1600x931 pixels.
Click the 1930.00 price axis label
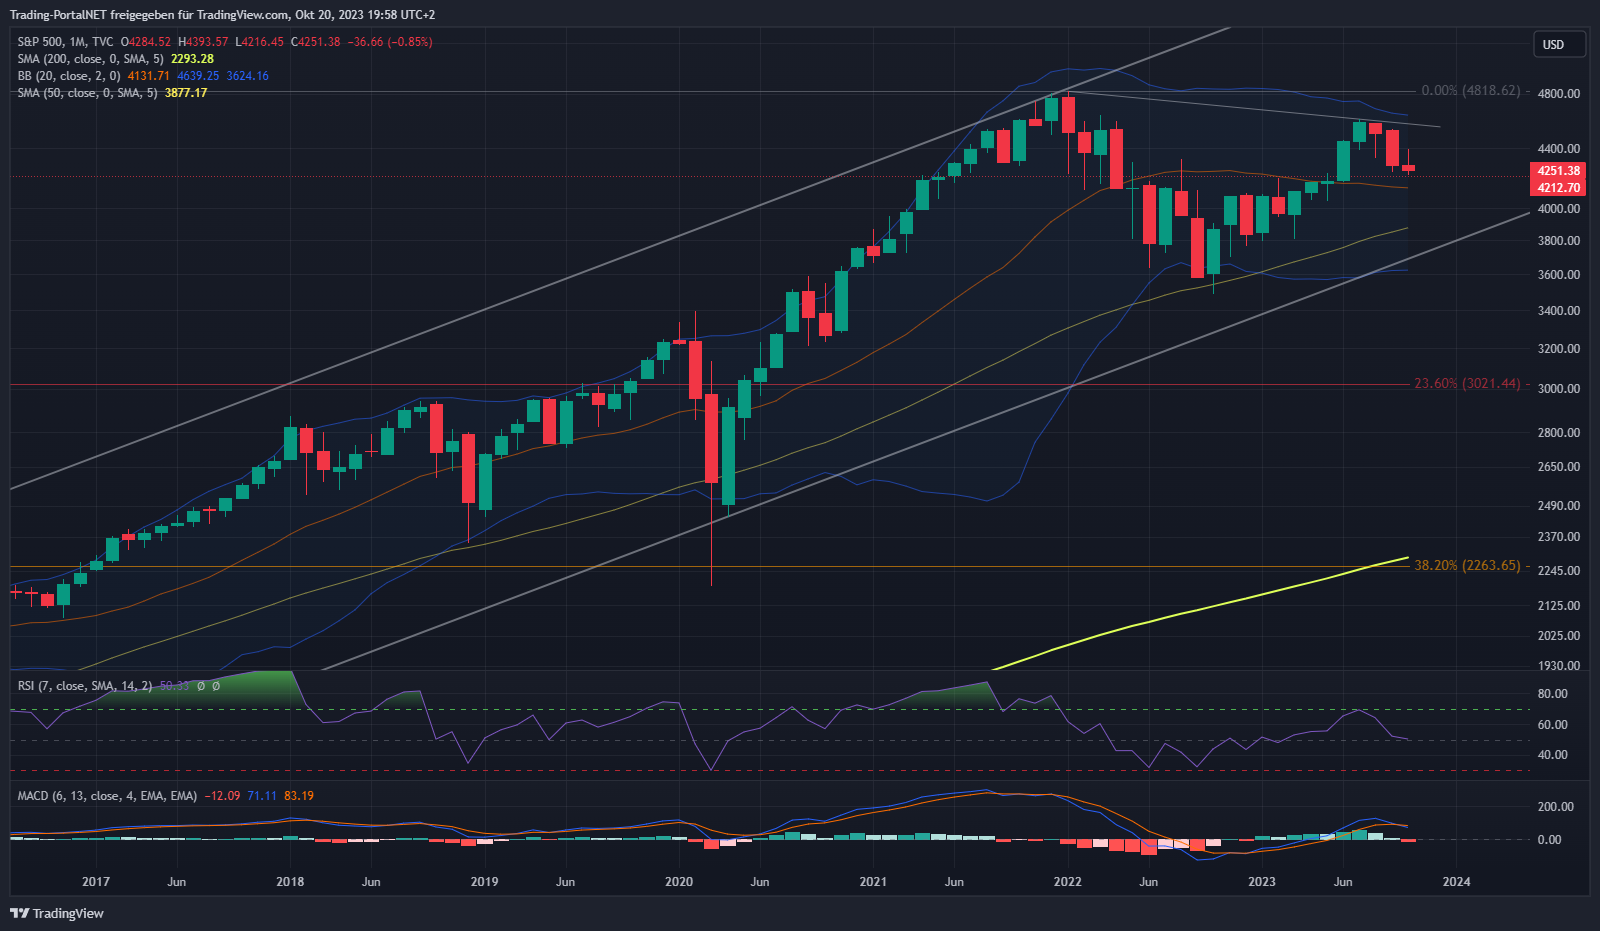pos(1559,666)
